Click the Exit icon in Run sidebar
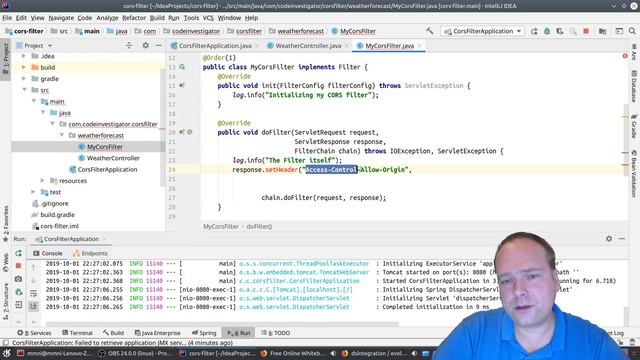The image size is (640, 360). pyautogui.click(x=18, y=305)
